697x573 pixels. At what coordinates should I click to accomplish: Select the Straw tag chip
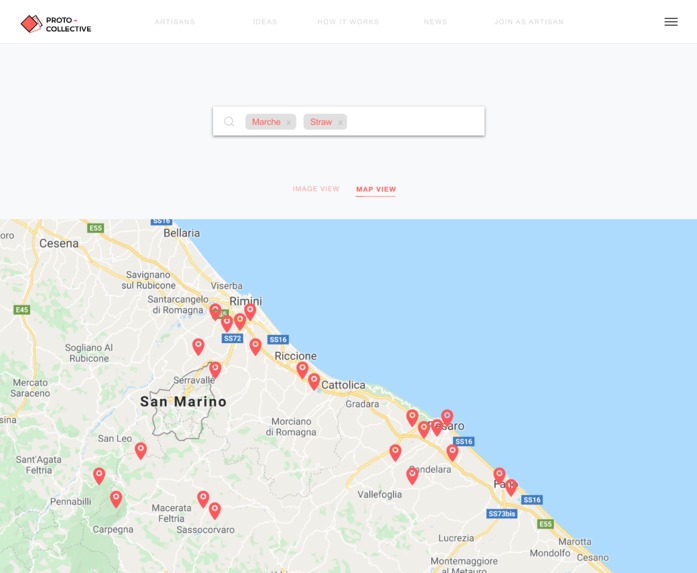[x=325, y=122]
